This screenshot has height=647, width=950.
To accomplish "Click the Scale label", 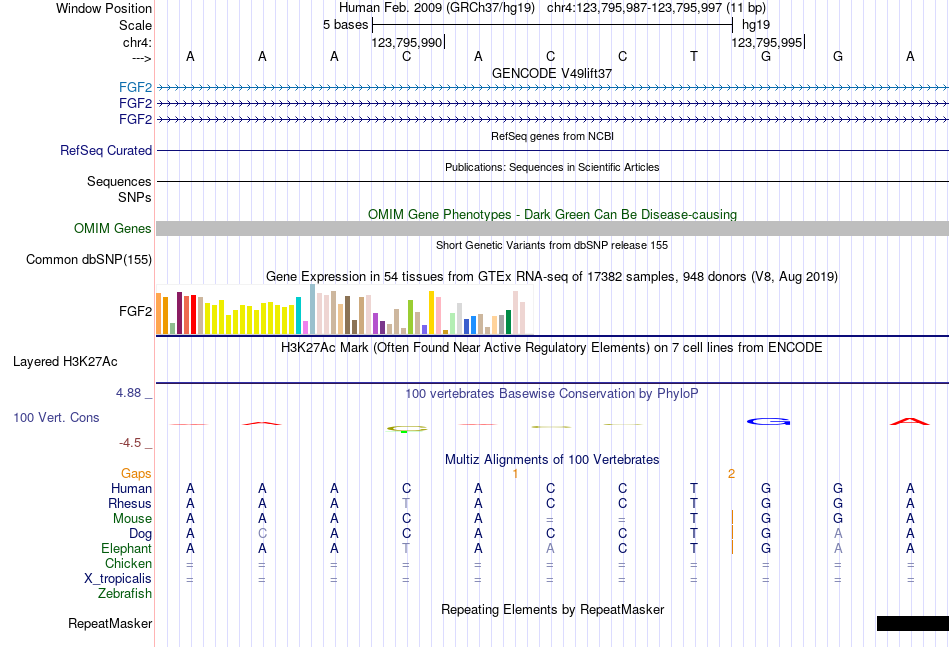I will click(135, 25).
